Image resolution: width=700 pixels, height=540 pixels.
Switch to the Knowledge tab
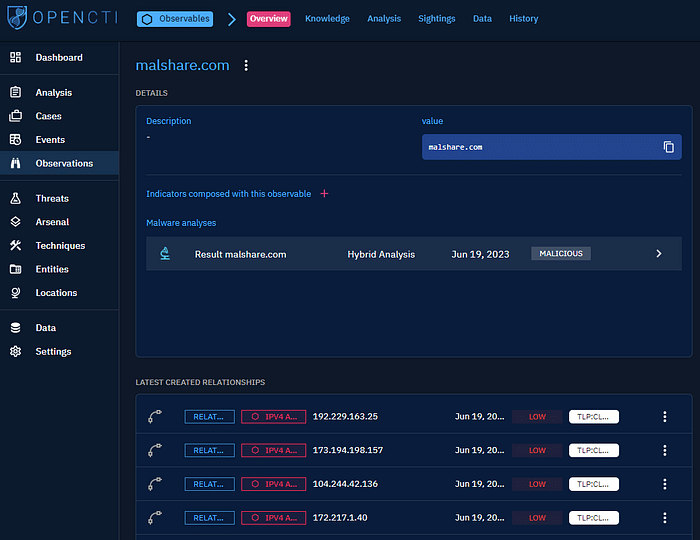(327, 19)
